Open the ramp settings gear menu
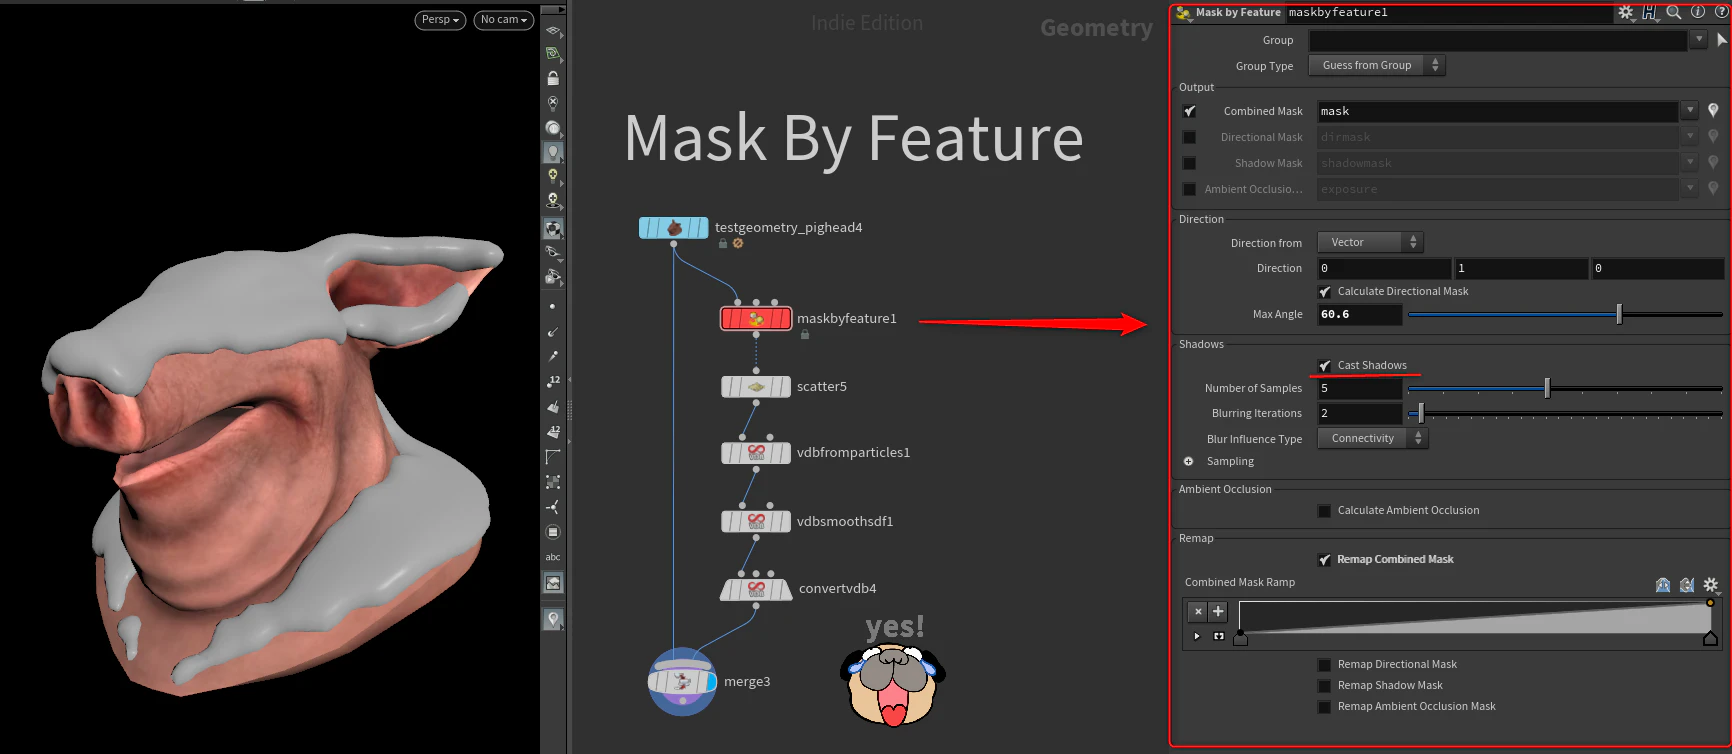 (1711, 585)
